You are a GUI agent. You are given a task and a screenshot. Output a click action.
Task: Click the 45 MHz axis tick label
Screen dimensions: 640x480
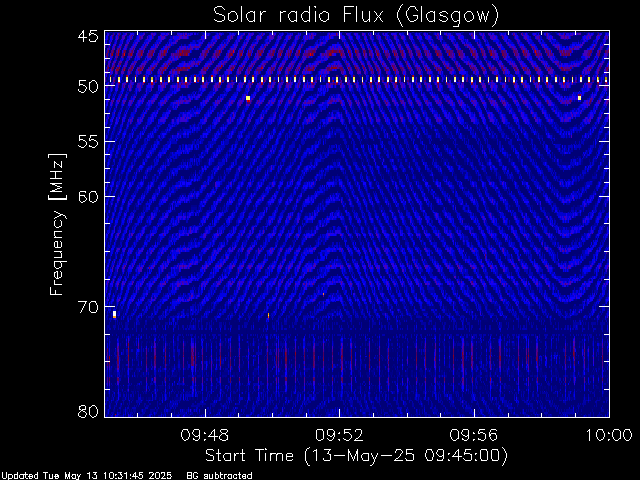pos(88,36)
